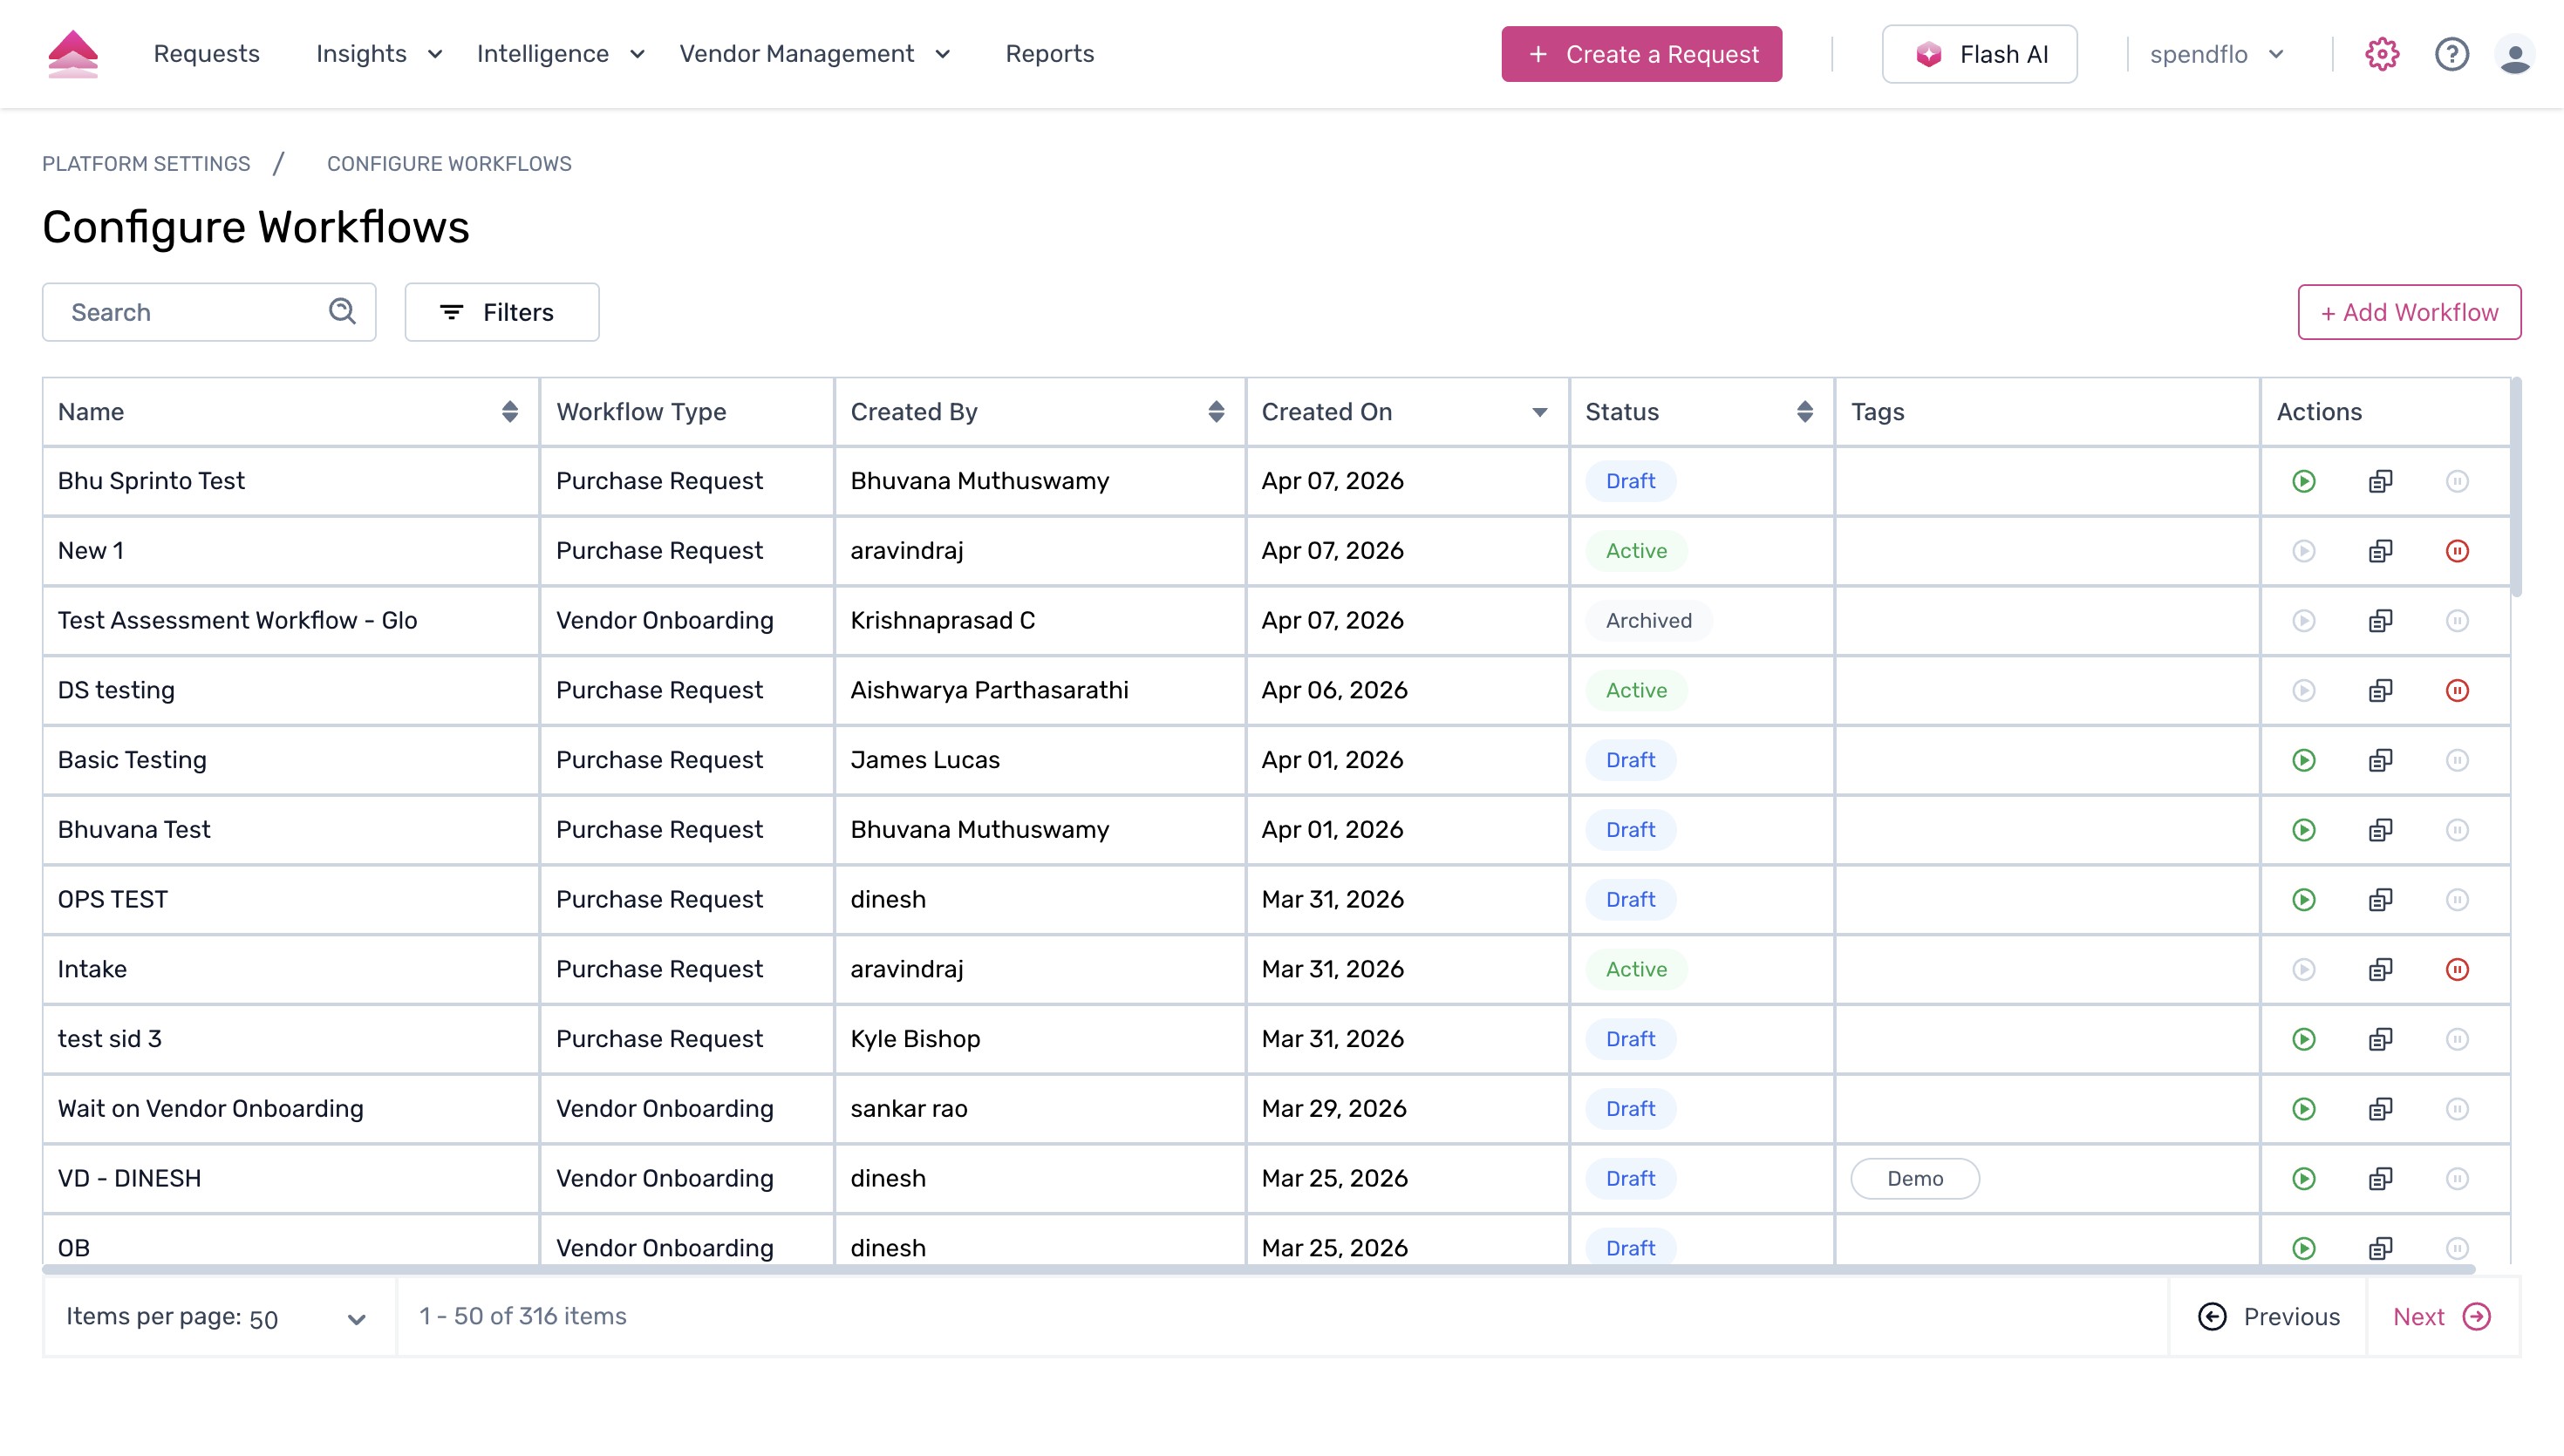Sort workflows by Status

[1804, 411]
